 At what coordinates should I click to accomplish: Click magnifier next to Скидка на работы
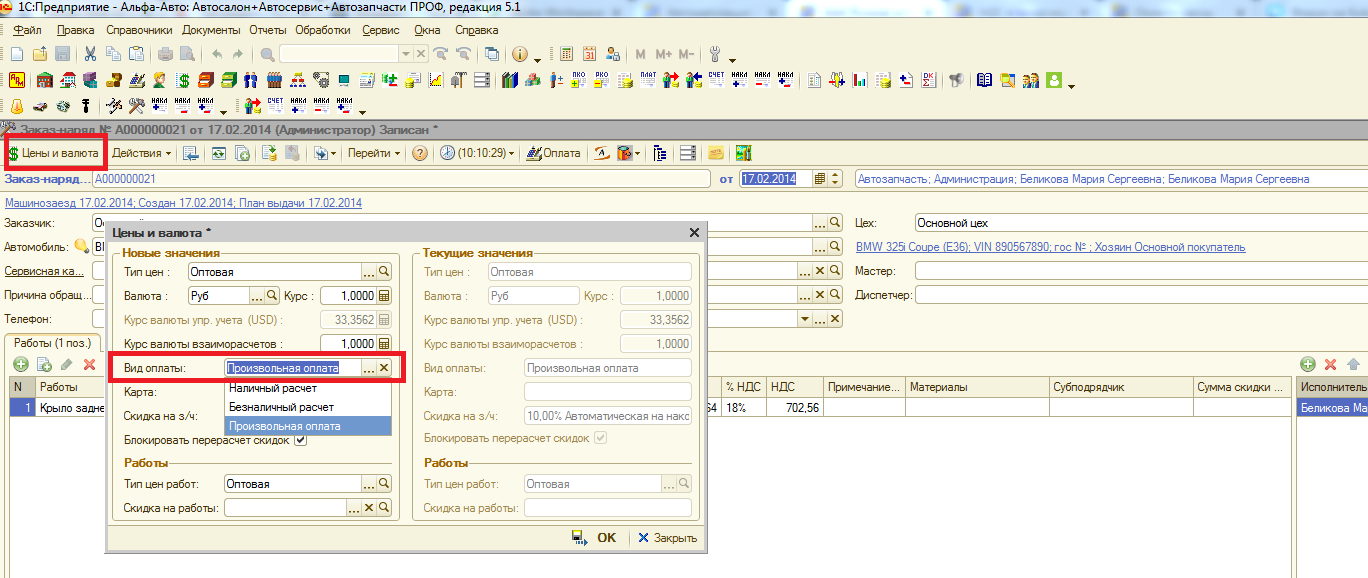(383, 508)
